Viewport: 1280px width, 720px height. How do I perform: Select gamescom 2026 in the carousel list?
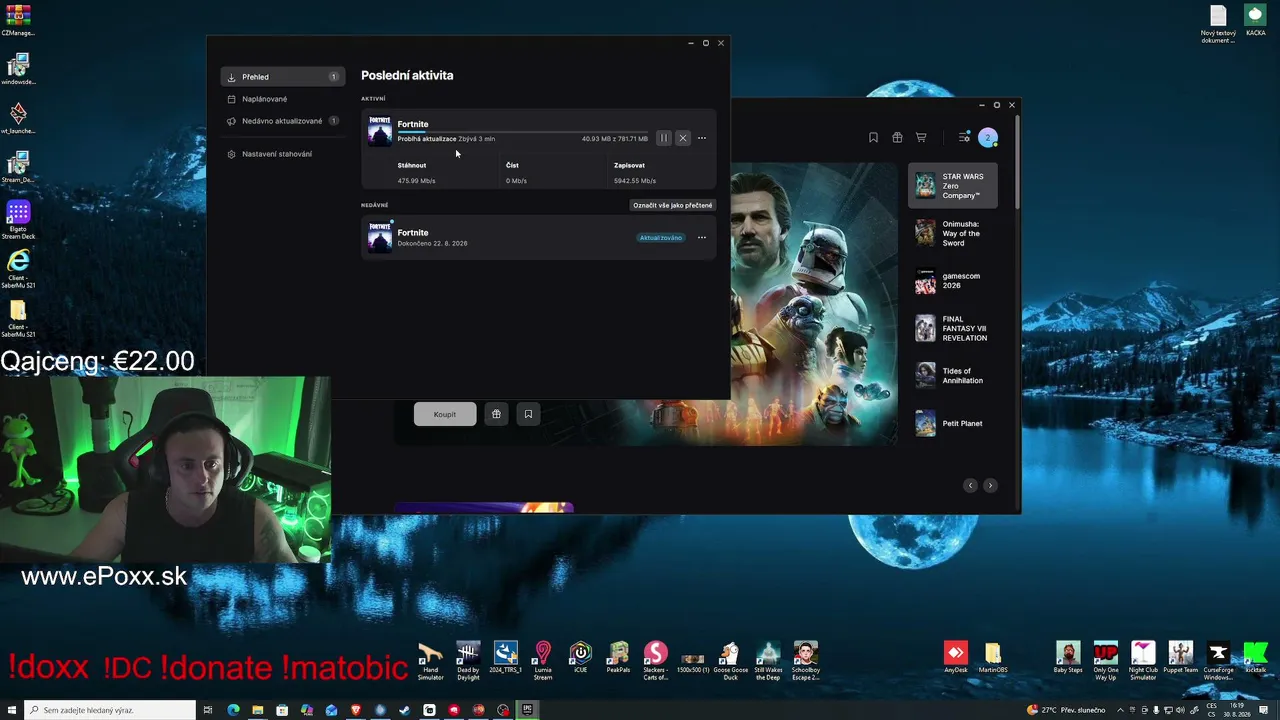[953, 281]
